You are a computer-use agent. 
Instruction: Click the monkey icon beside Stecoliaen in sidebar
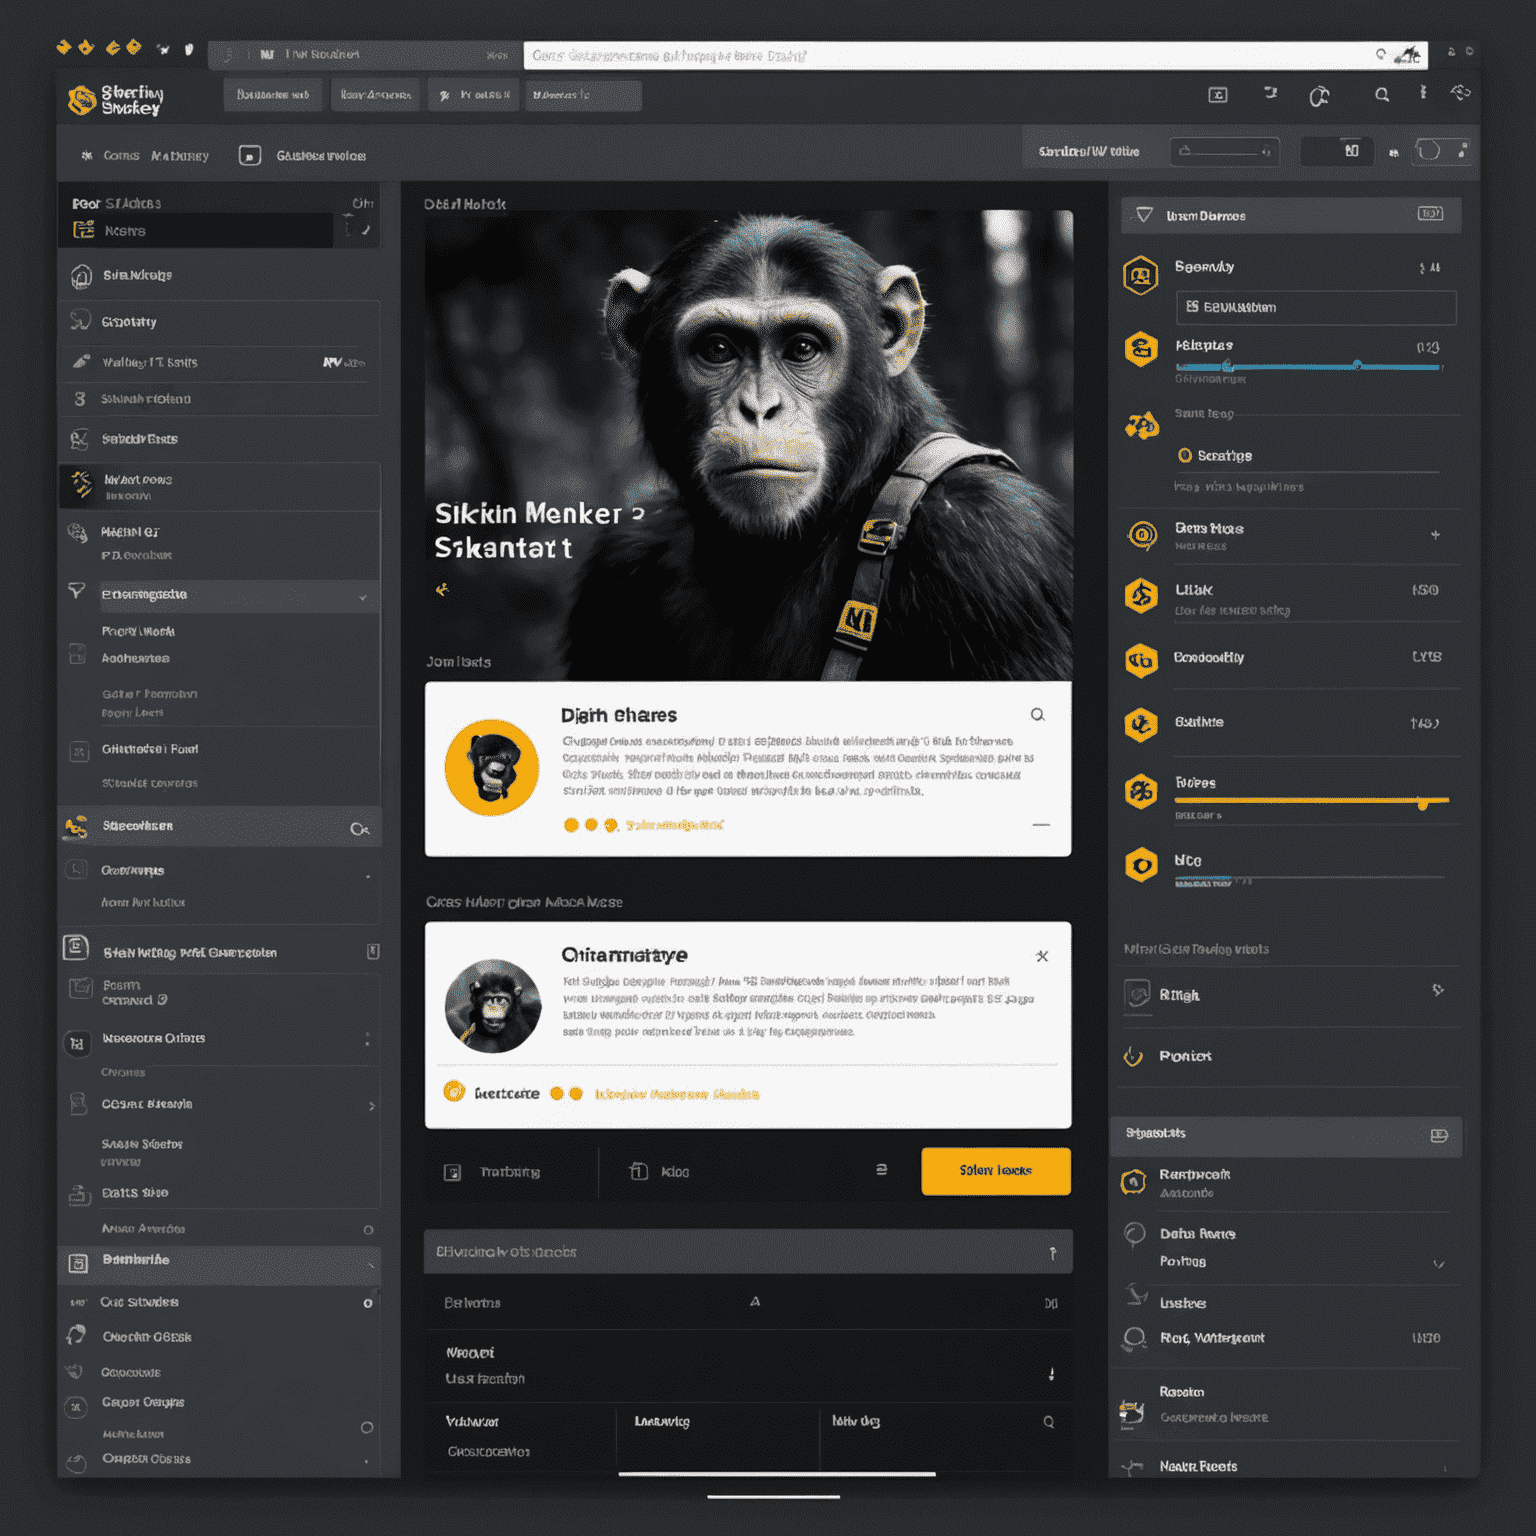[x=76, y=827]
